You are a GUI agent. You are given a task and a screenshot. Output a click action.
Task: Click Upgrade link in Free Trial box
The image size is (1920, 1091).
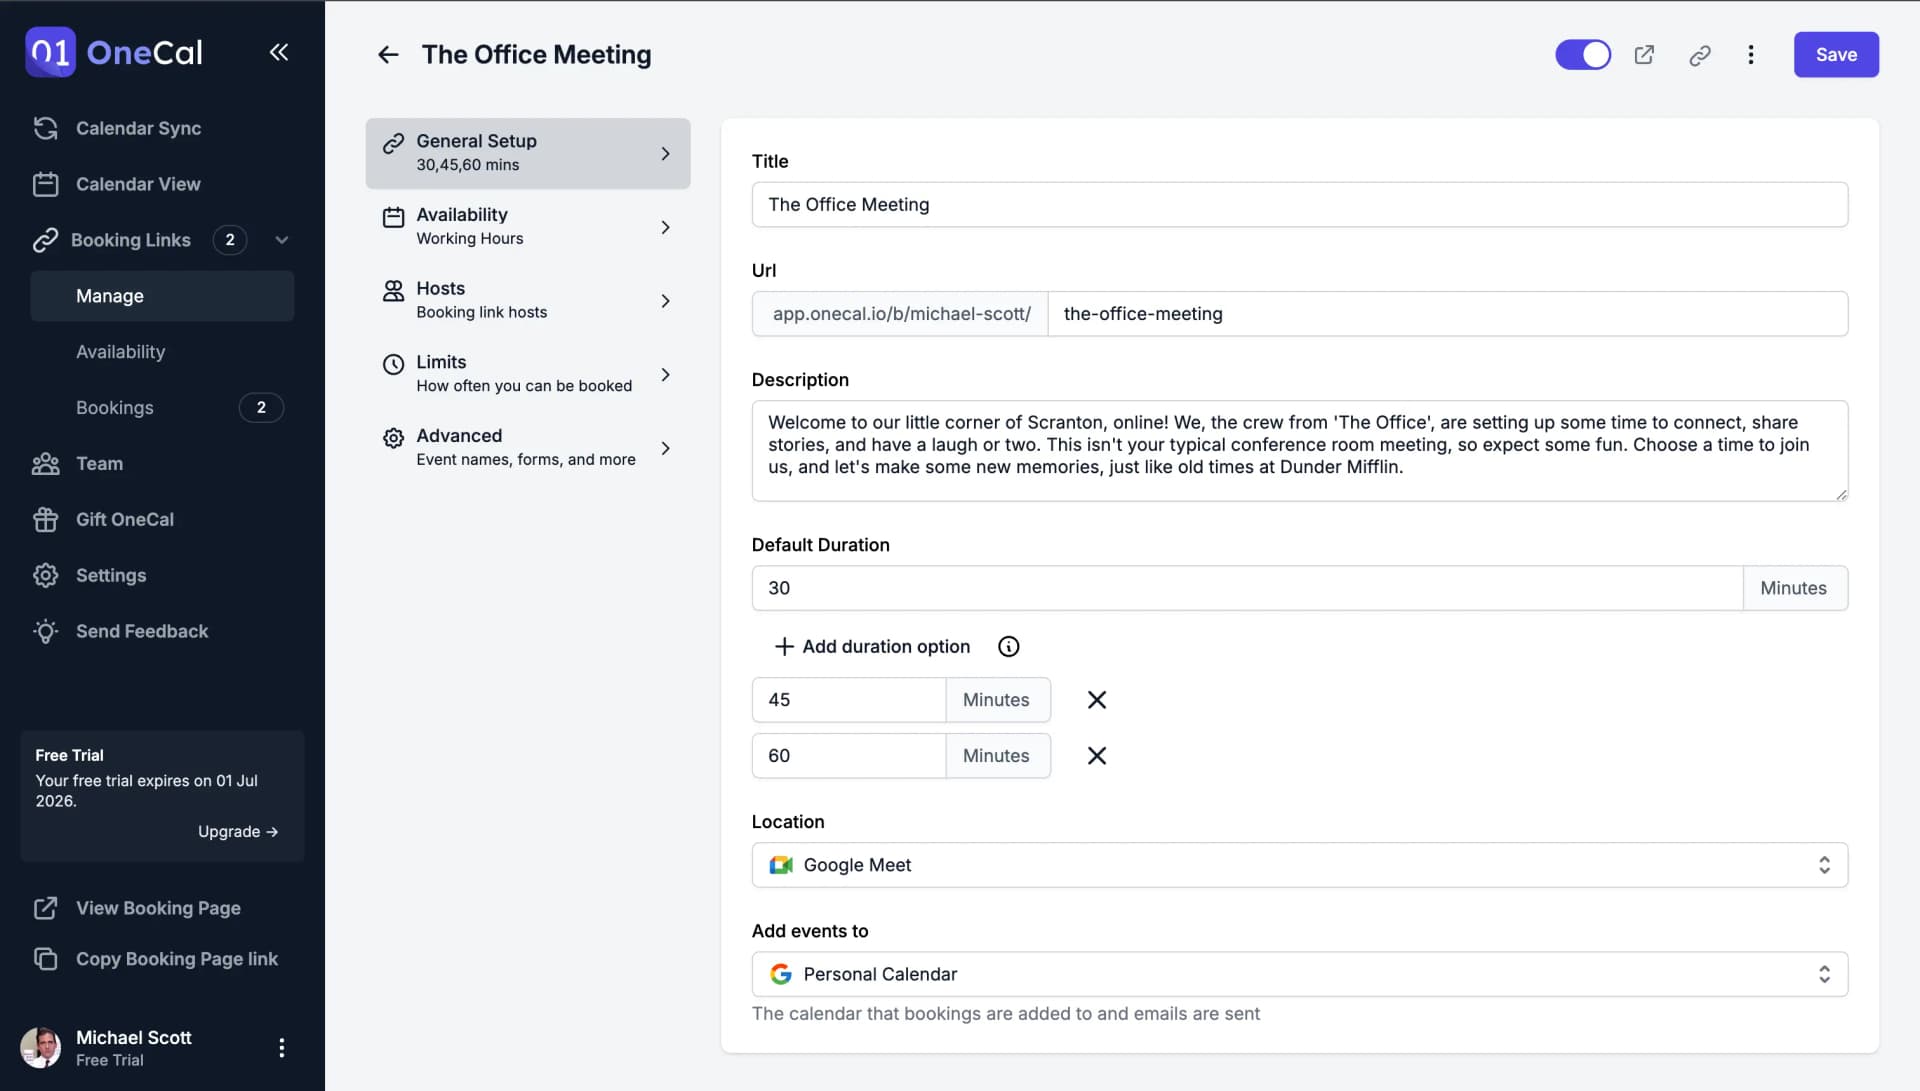pos(238,832)
